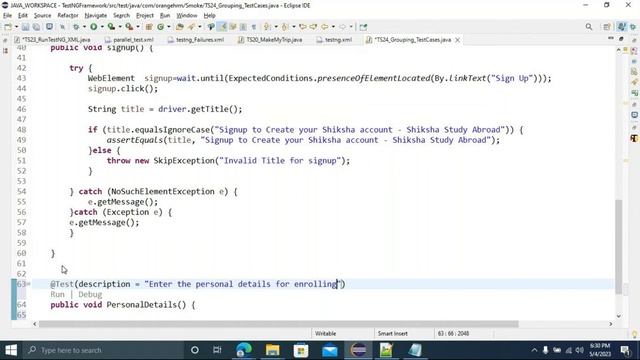
Task: Click the Open Perspective icon
Action: 607,27
